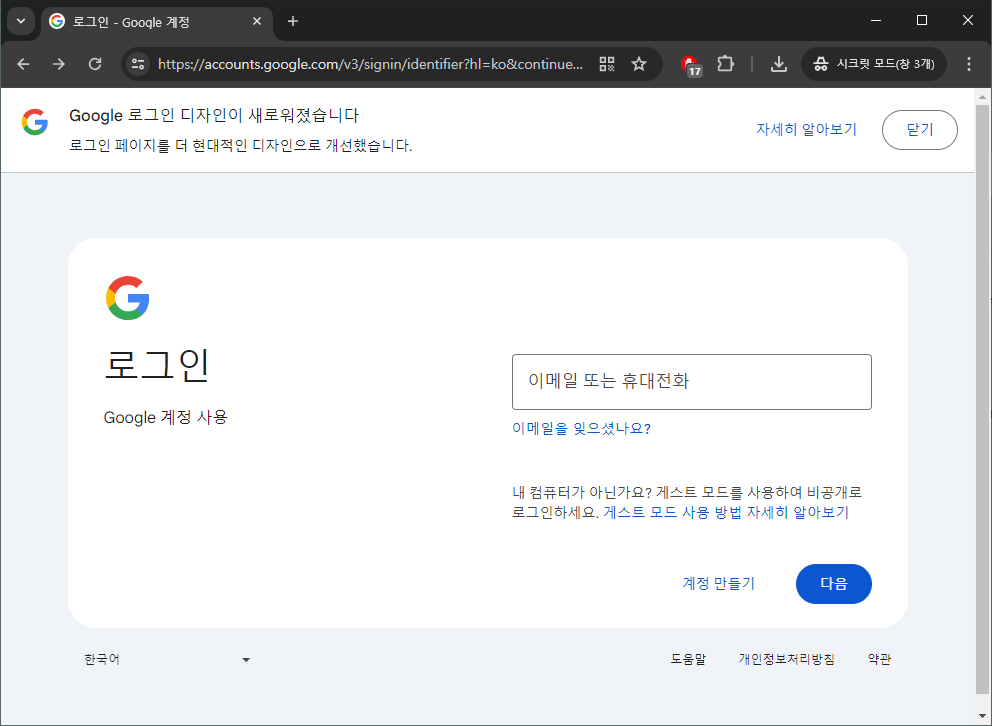Open the 도움말 footer link

(688, 659)
